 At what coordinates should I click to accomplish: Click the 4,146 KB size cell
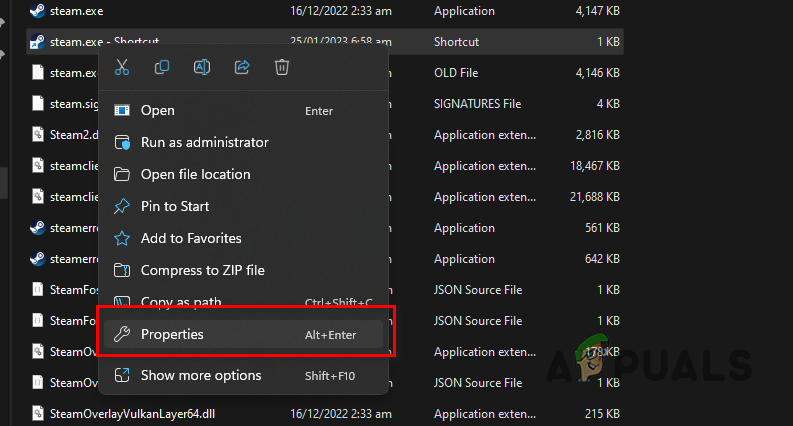point(597,73)
